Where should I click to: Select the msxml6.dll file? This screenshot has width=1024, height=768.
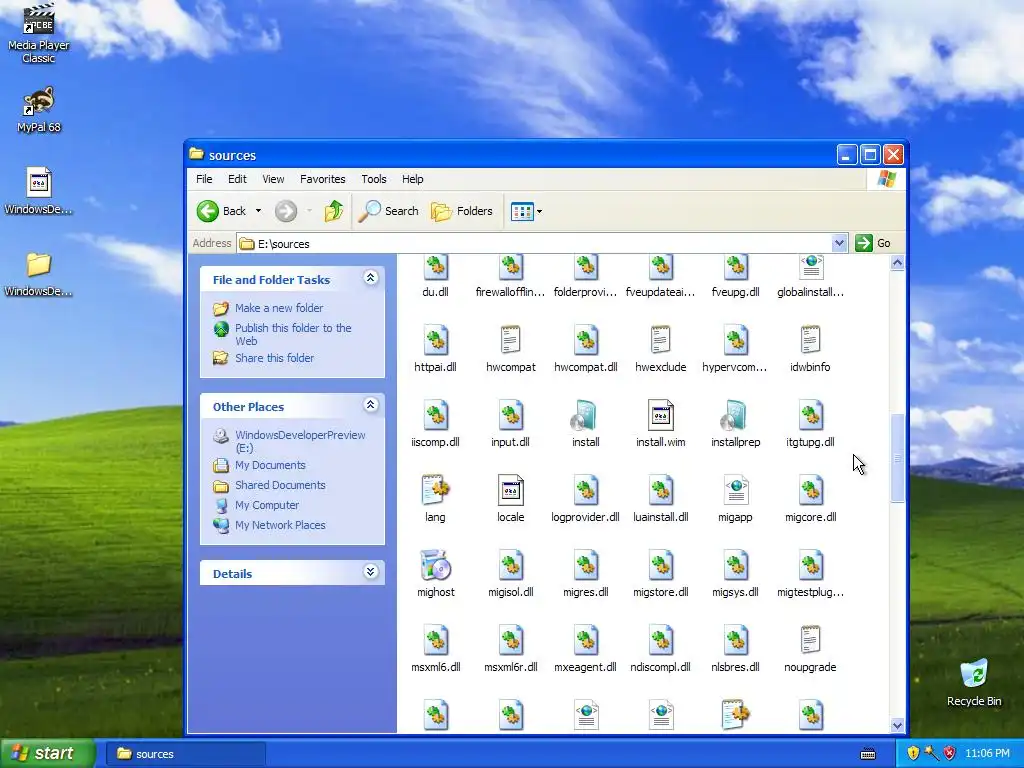click(x=436, y=649)
